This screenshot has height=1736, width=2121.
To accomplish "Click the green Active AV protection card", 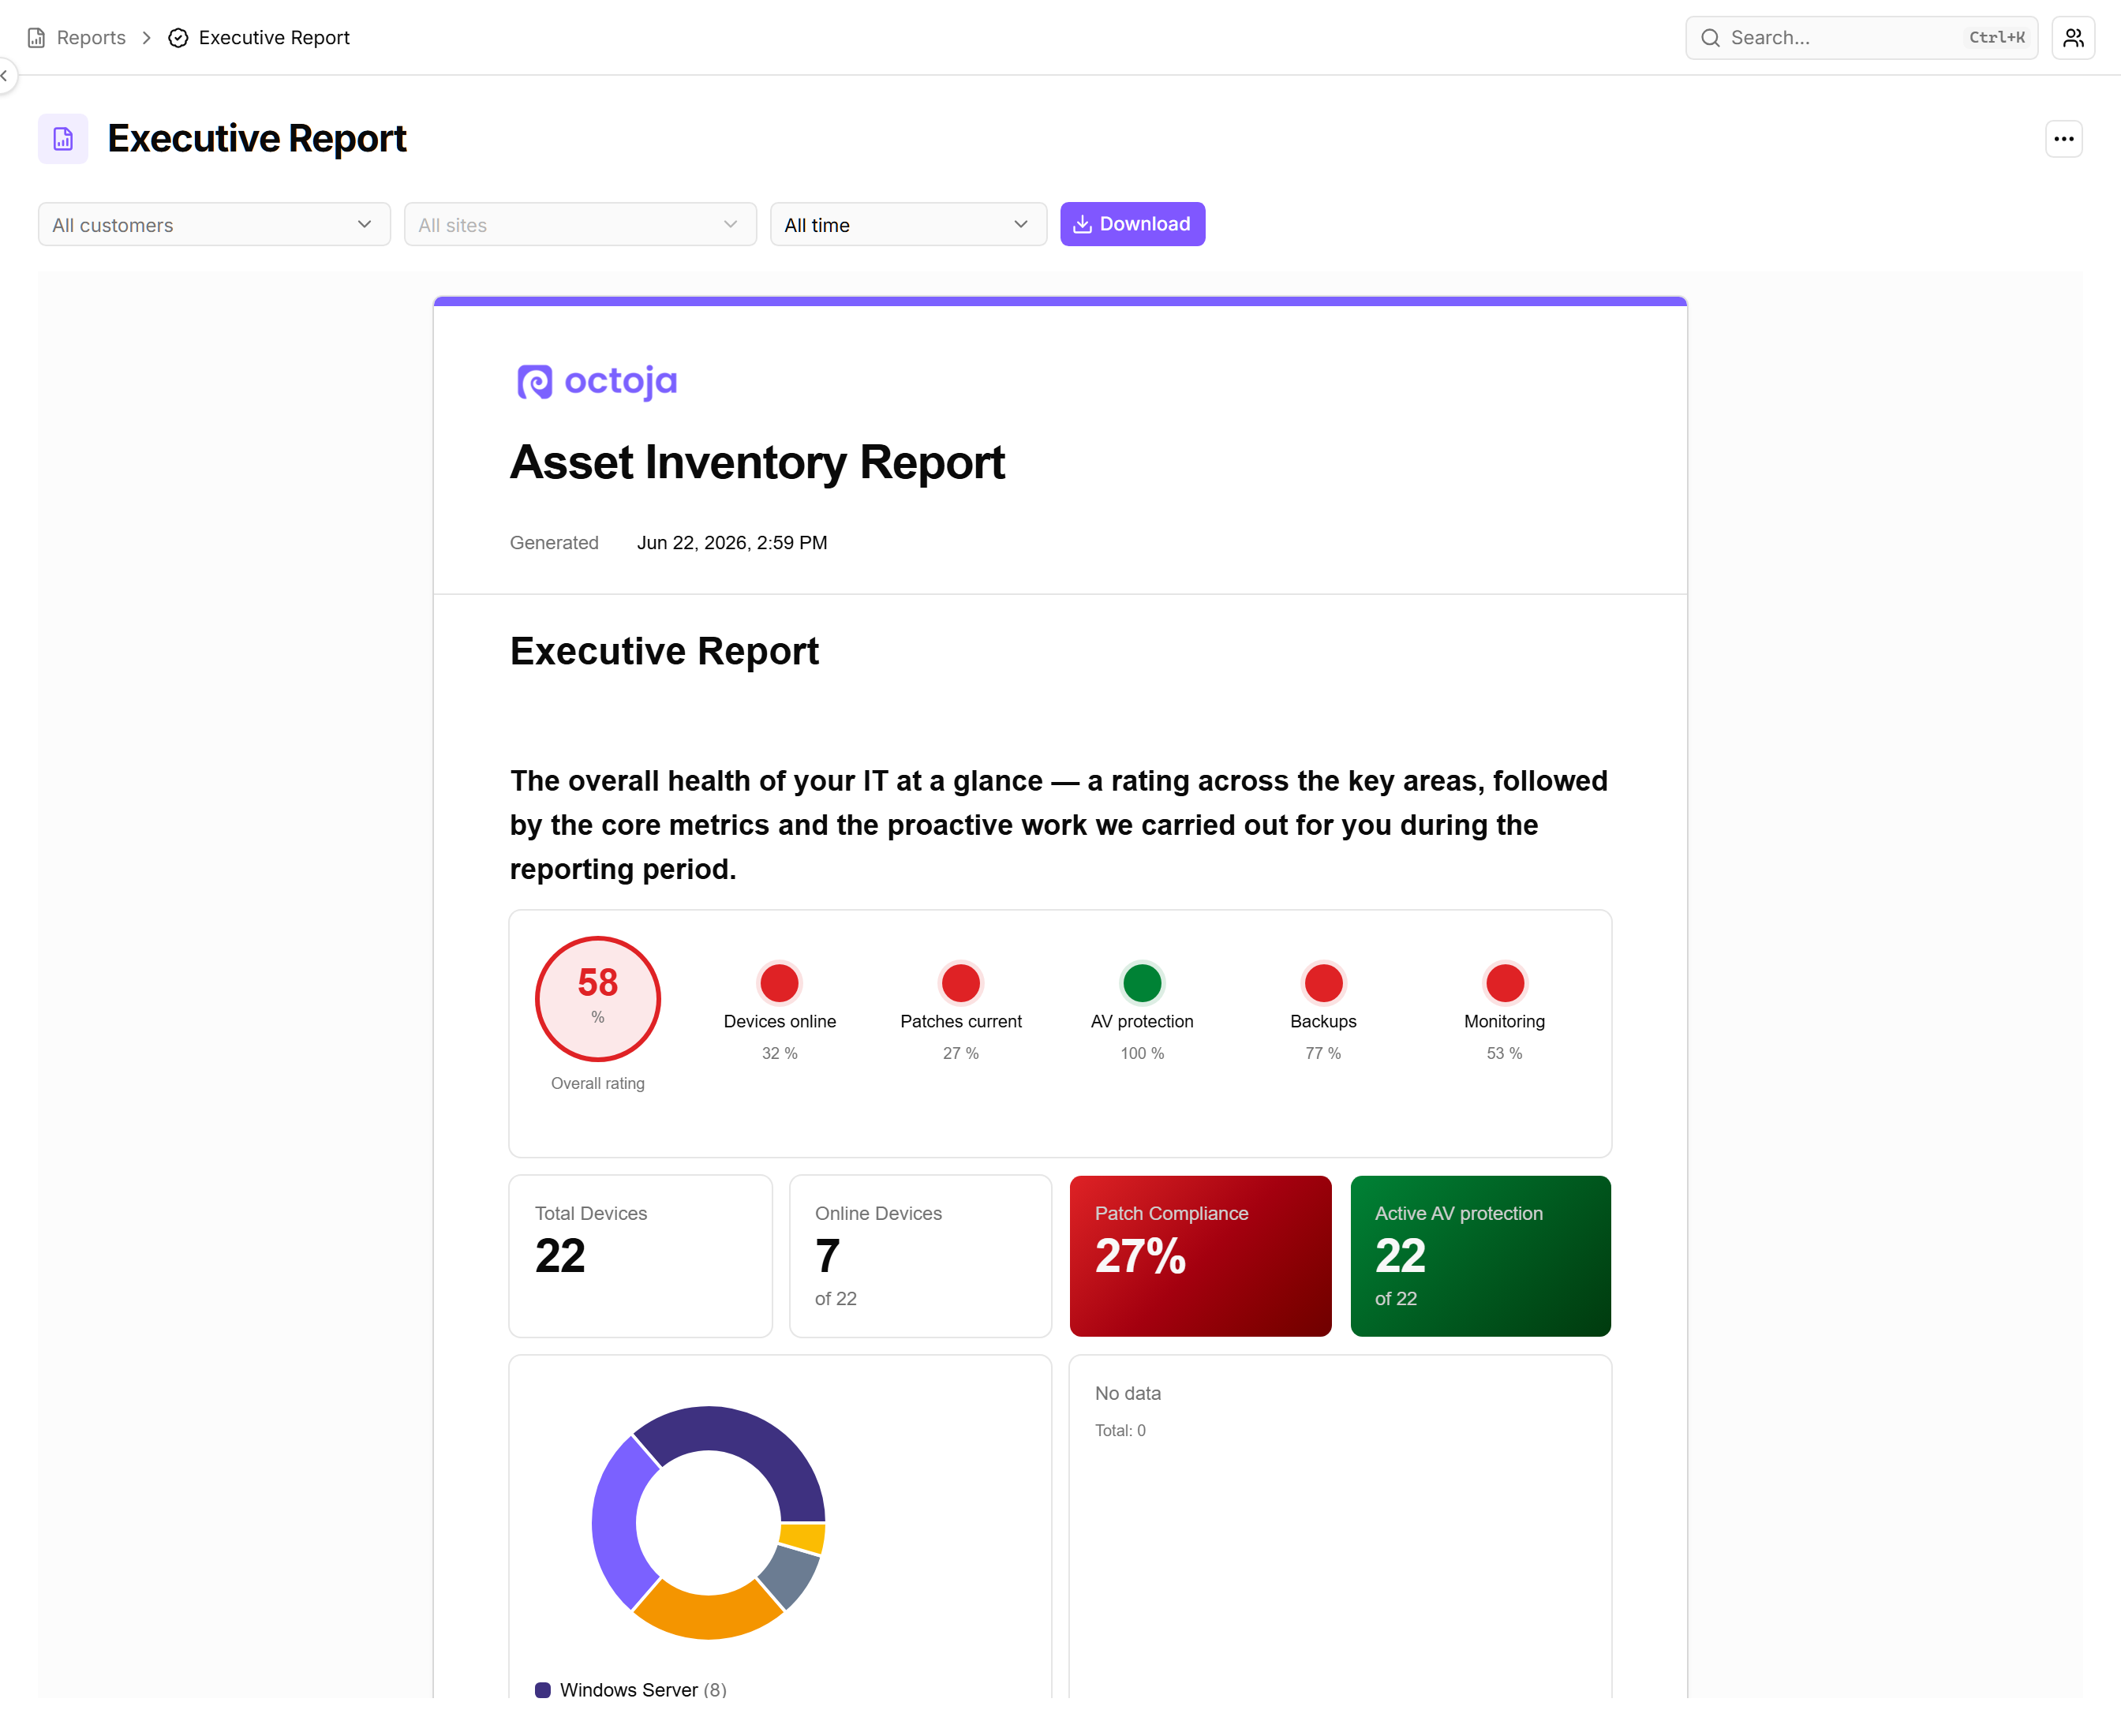I will click(1480, 1256).
